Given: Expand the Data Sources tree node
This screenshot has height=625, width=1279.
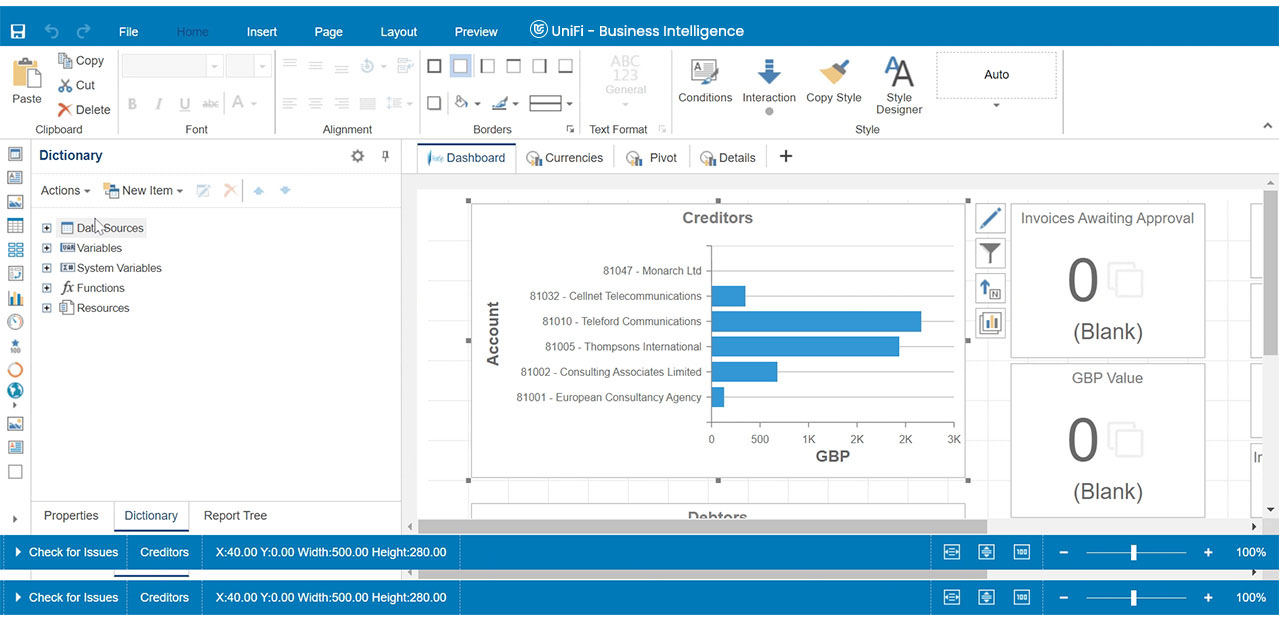Looking at the screenshot, I should (x=47, y=228).
